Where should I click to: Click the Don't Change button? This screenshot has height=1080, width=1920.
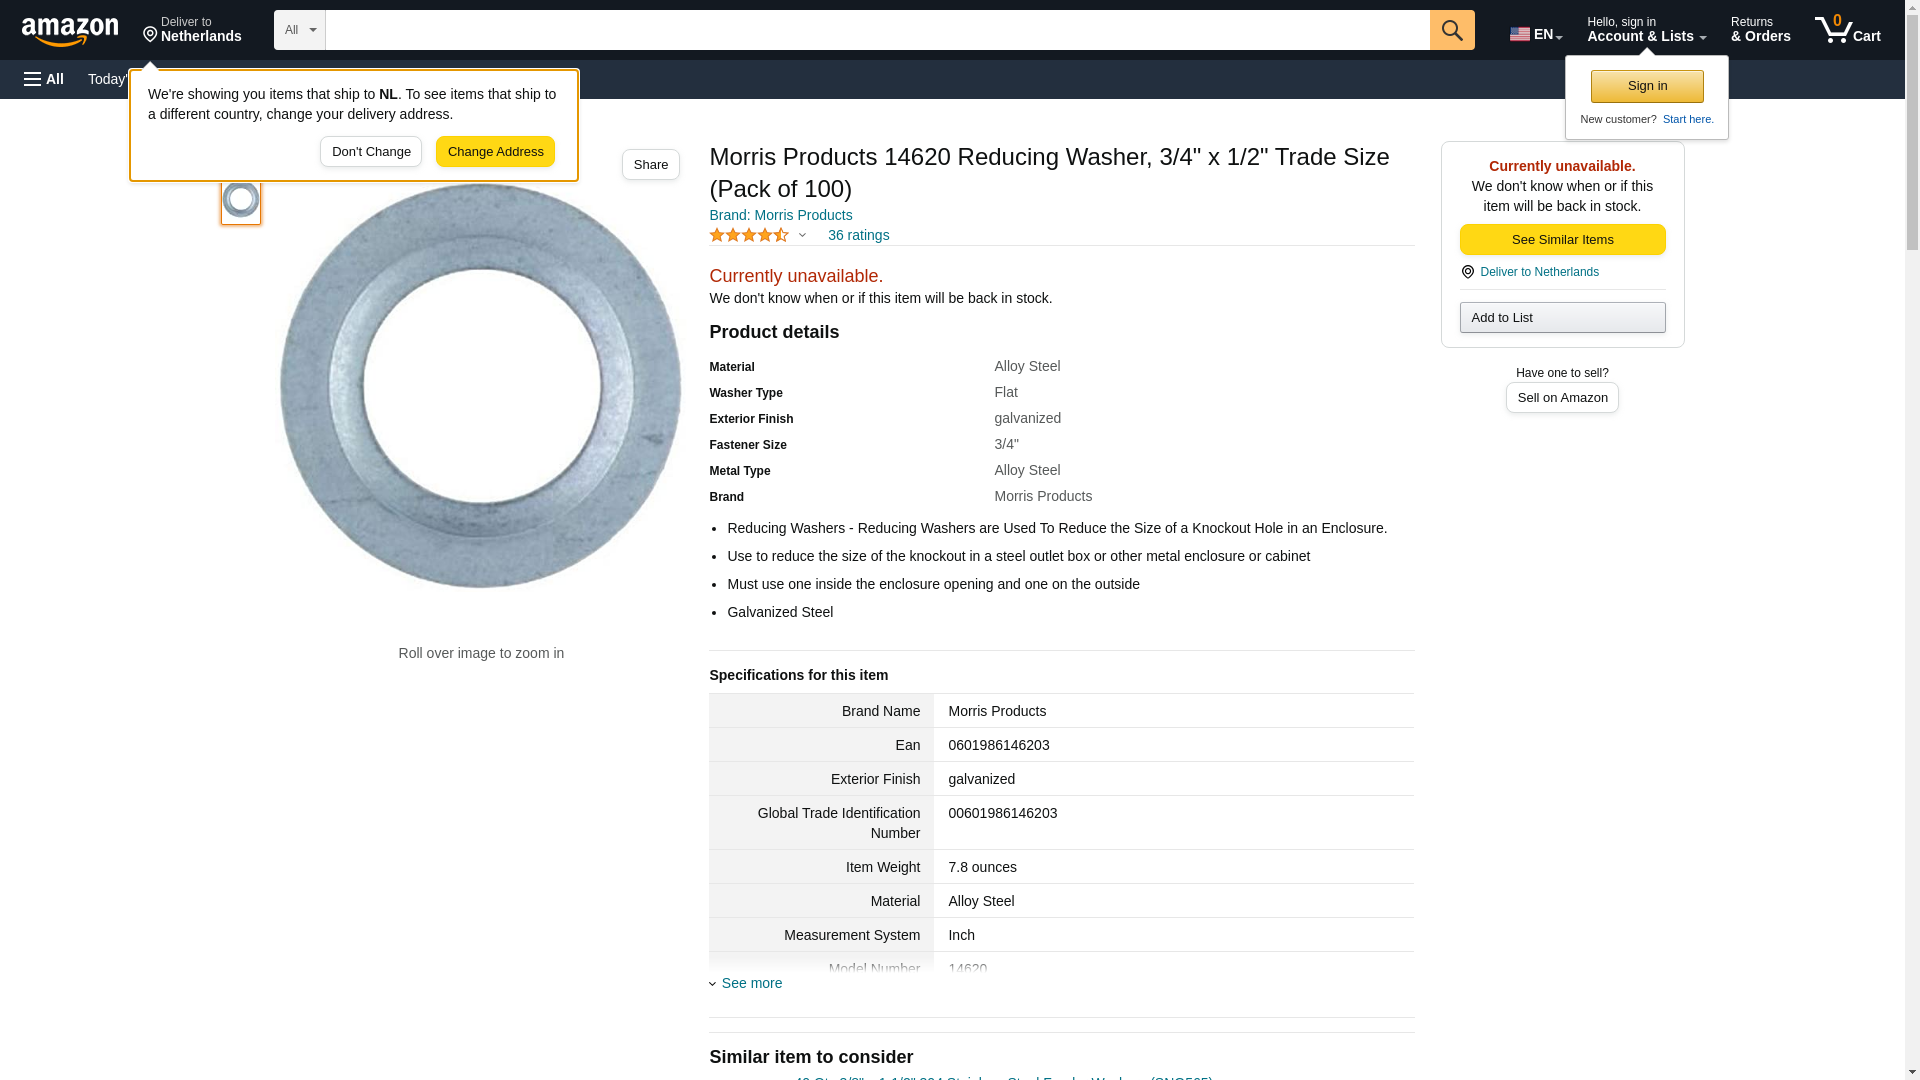(x=371, y=152)
